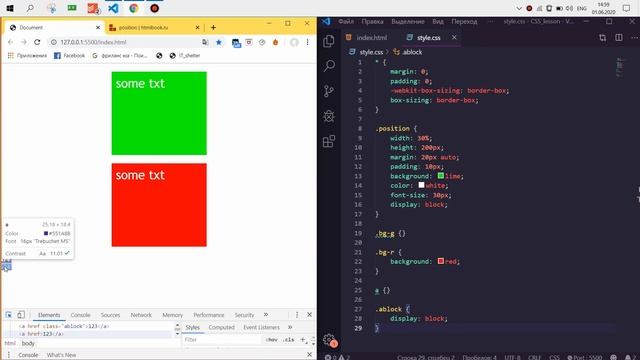The height and width of the screenshot is (360, 640).
Task: Toggle the DevTools device toolbar icon
Action: coord(21,315)
